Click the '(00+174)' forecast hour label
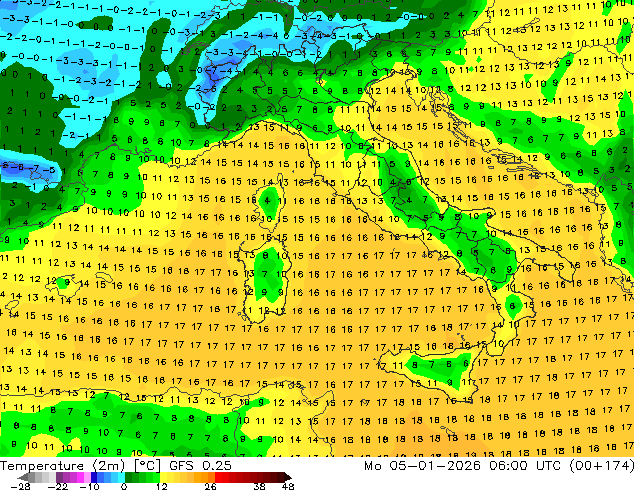Image resolution: width=634 pixels, height=490 pixels. [x=602, y=466]
